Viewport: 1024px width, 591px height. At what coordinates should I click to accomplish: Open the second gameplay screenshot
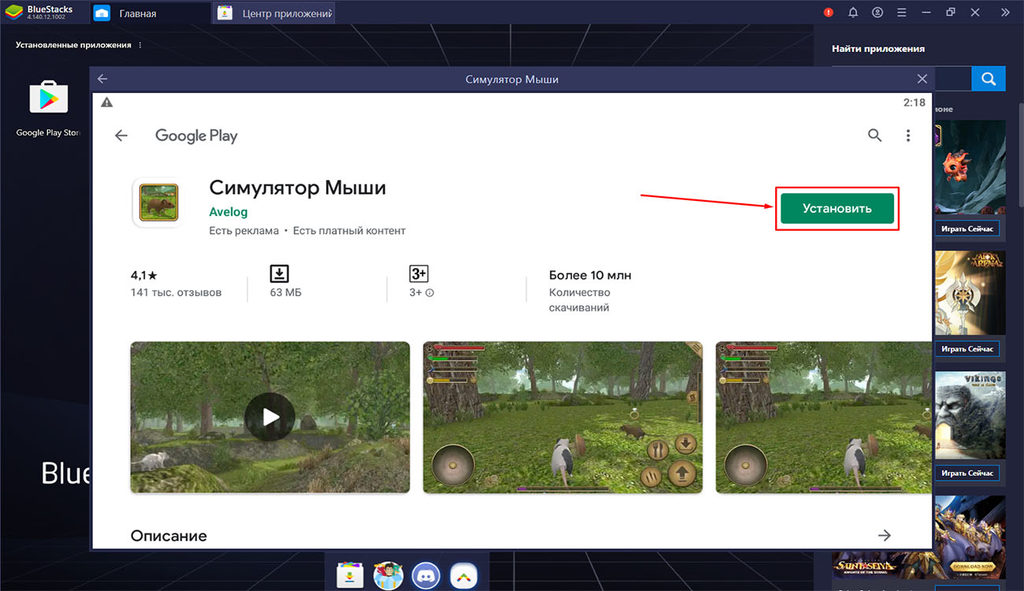562,417
